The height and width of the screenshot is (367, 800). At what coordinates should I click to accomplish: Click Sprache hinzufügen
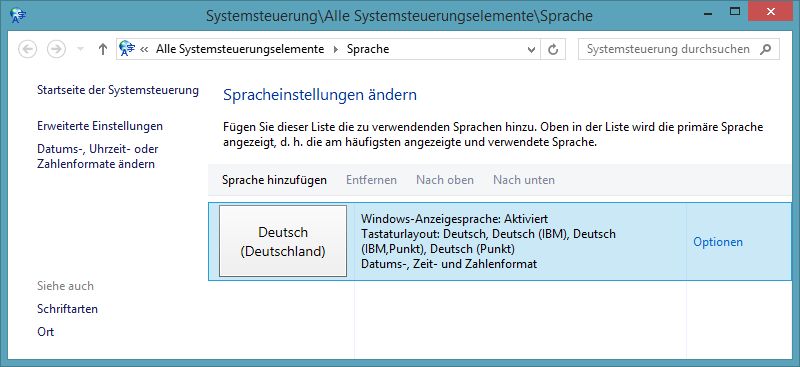274,180
